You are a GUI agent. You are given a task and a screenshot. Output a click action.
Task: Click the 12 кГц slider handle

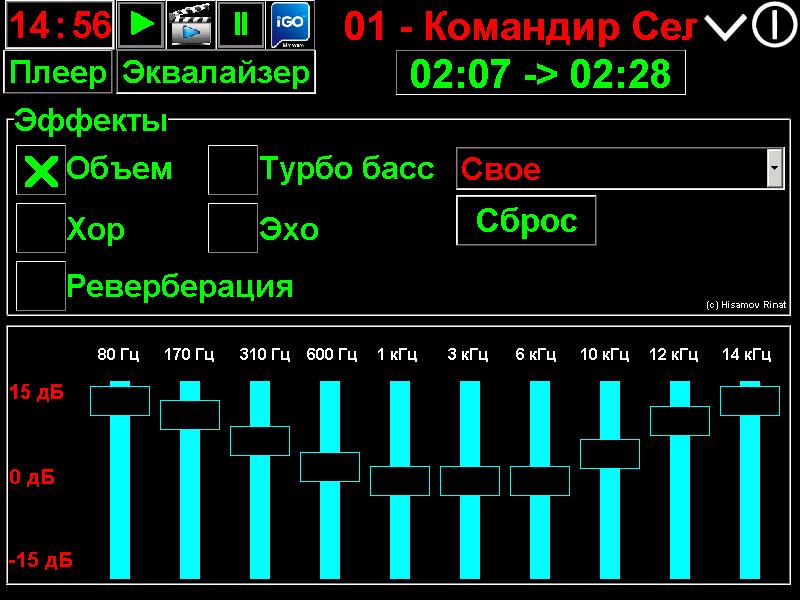point(680,421)
